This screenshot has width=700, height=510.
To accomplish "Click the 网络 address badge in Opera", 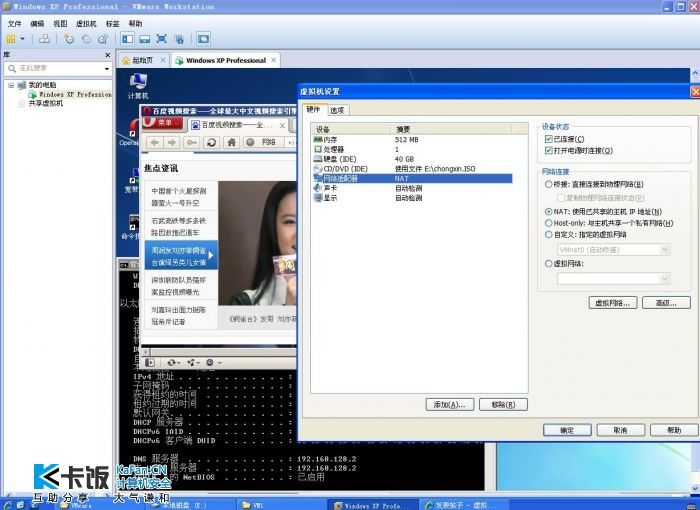I will coord(263,142).
